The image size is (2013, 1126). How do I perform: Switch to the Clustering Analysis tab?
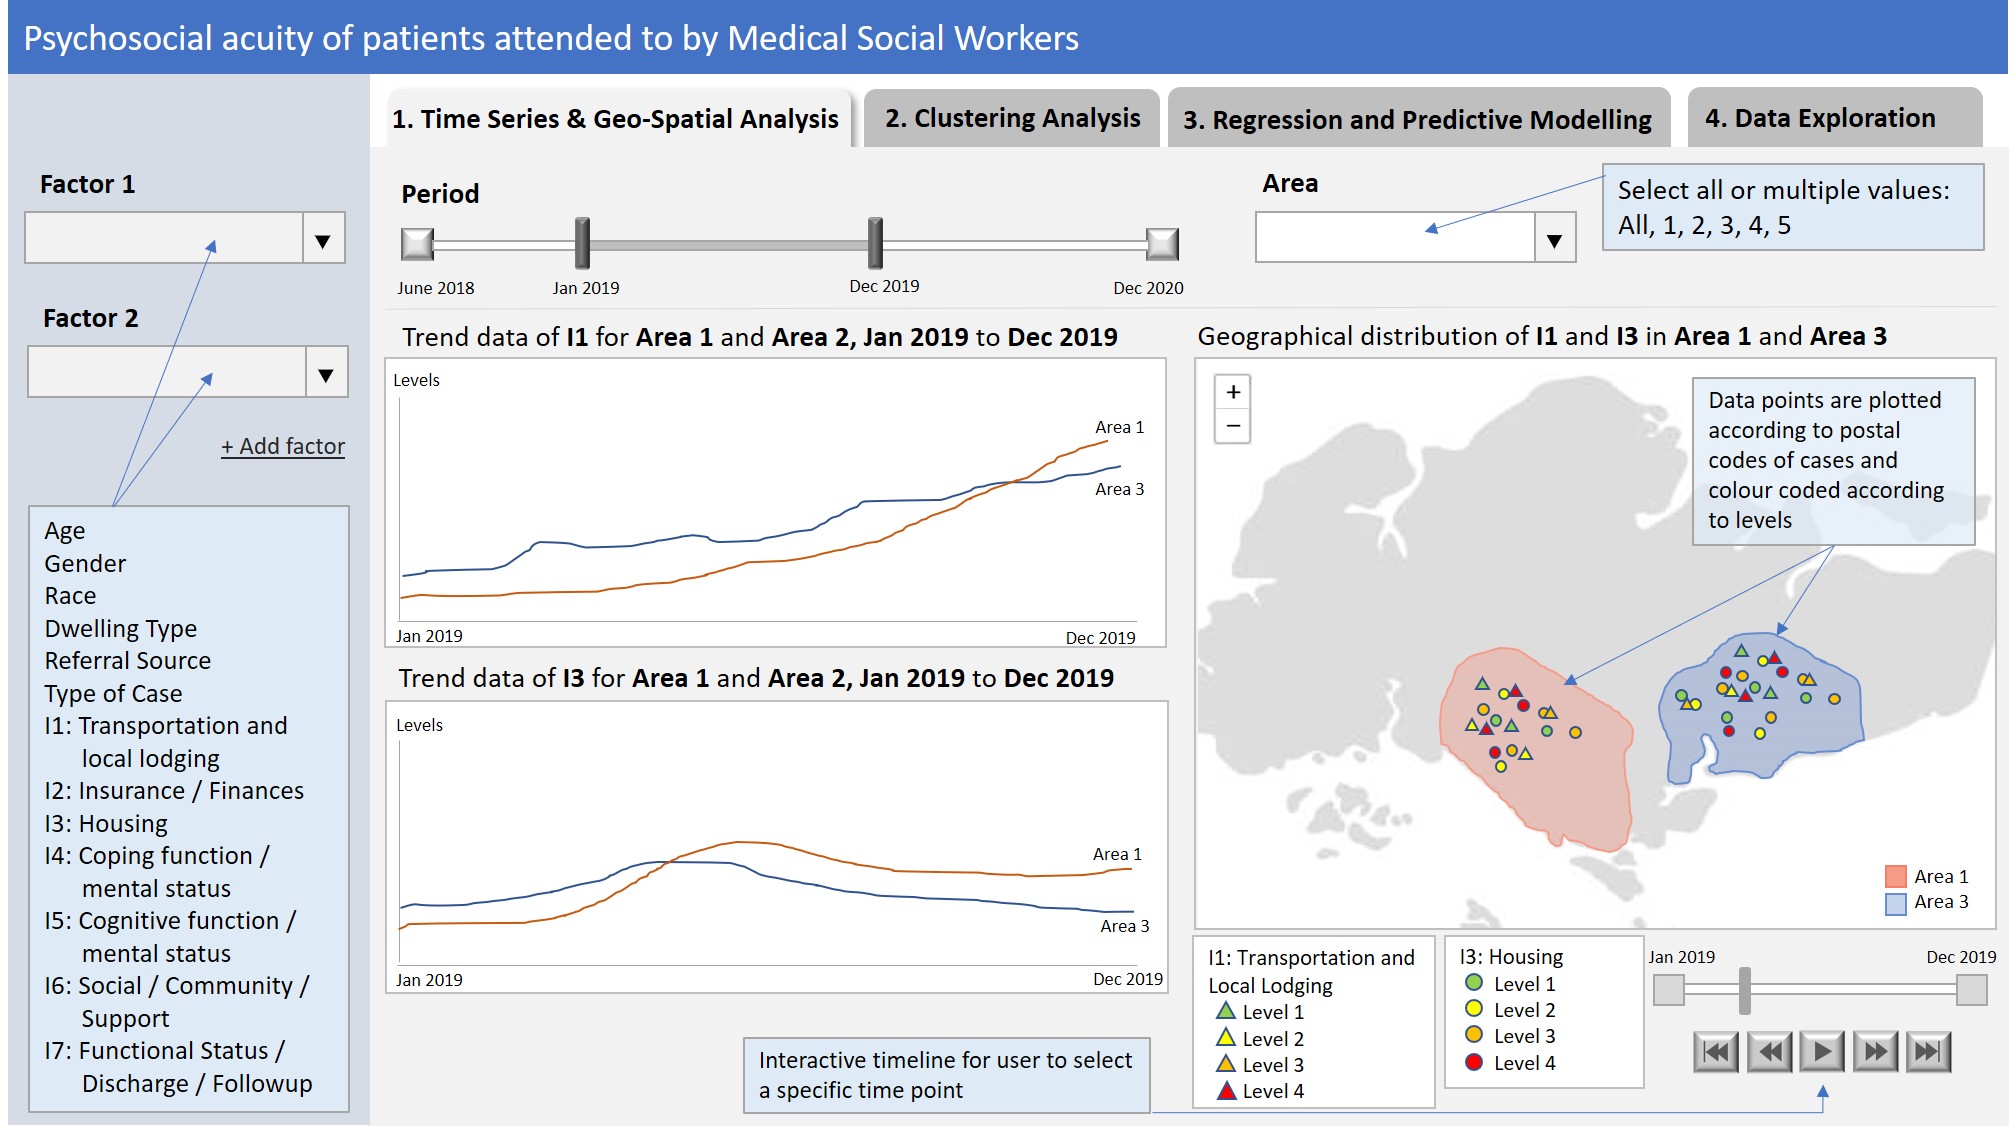(1012, 119)
